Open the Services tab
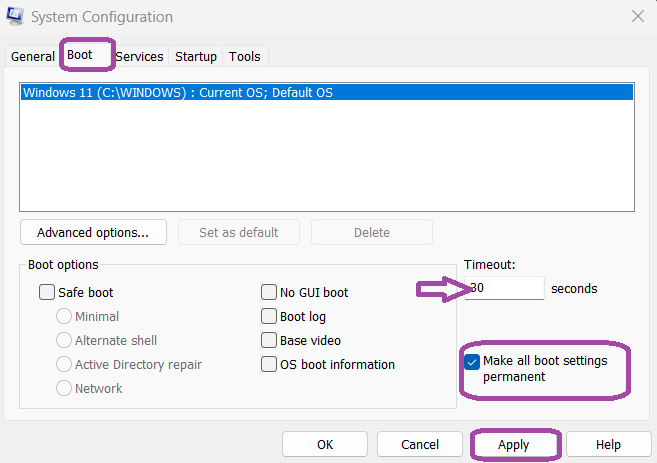The height and width of the screenshot is (463, 657). click(139, 57)
